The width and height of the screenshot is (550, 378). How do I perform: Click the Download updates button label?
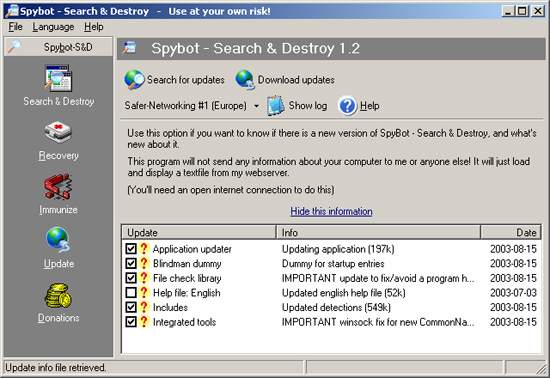(296, 80)
